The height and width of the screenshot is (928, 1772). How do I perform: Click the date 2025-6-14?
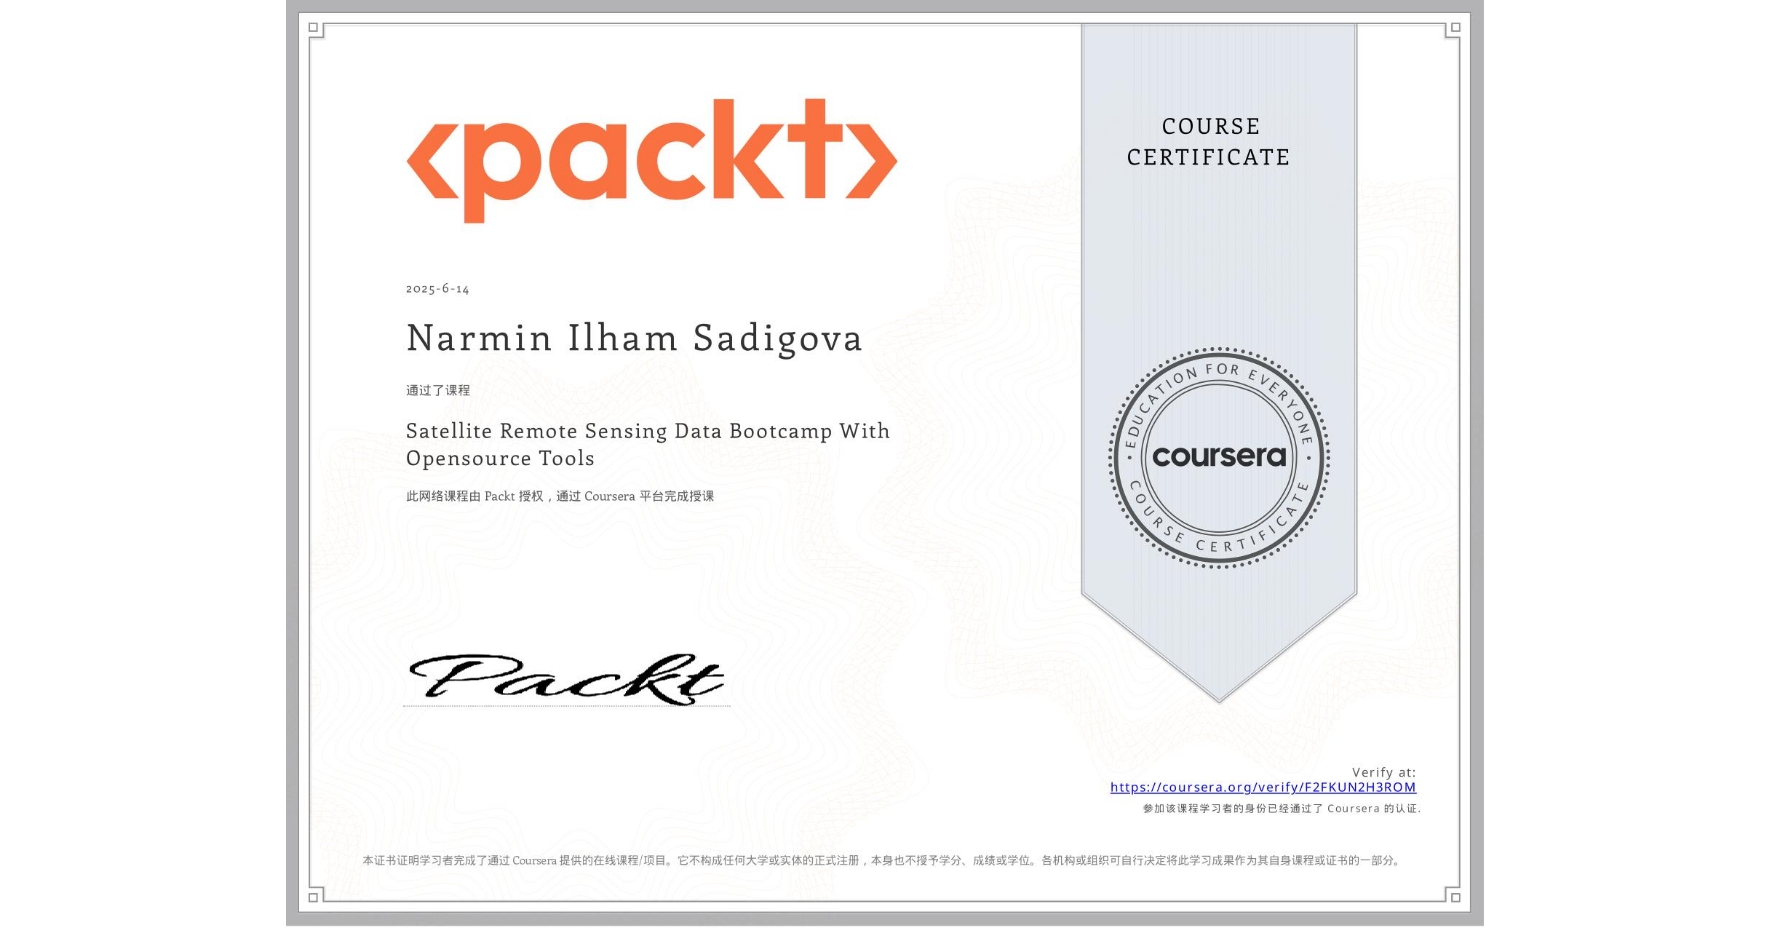tap(437, 288)
